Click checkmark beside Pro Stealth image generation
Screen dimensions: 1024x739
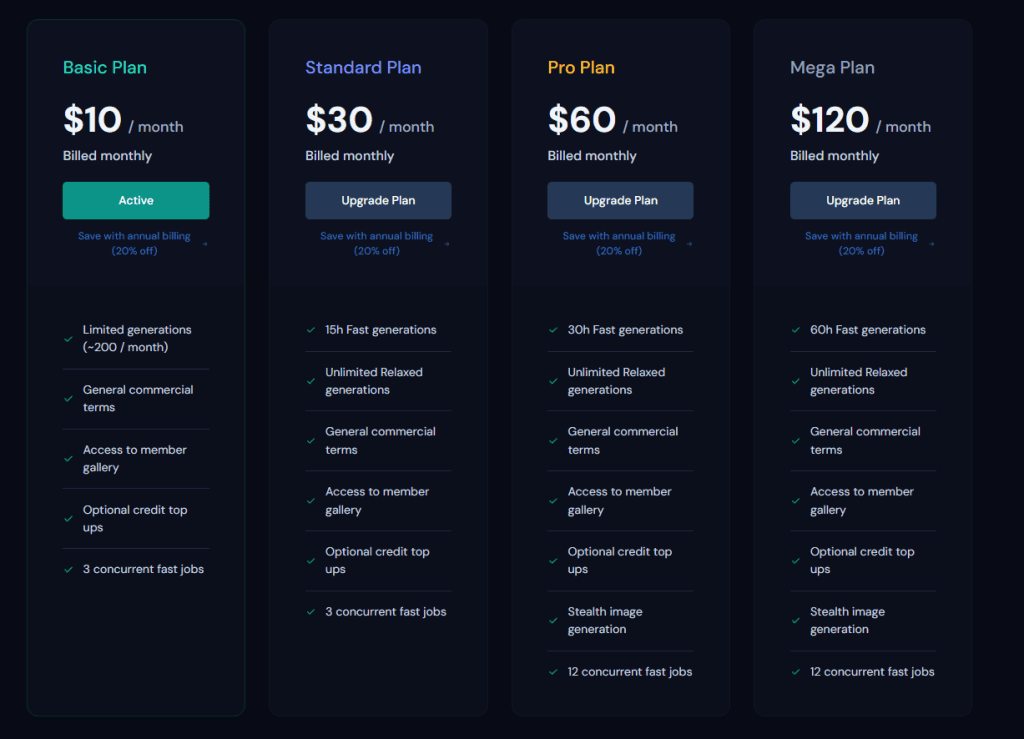point(553,621)
